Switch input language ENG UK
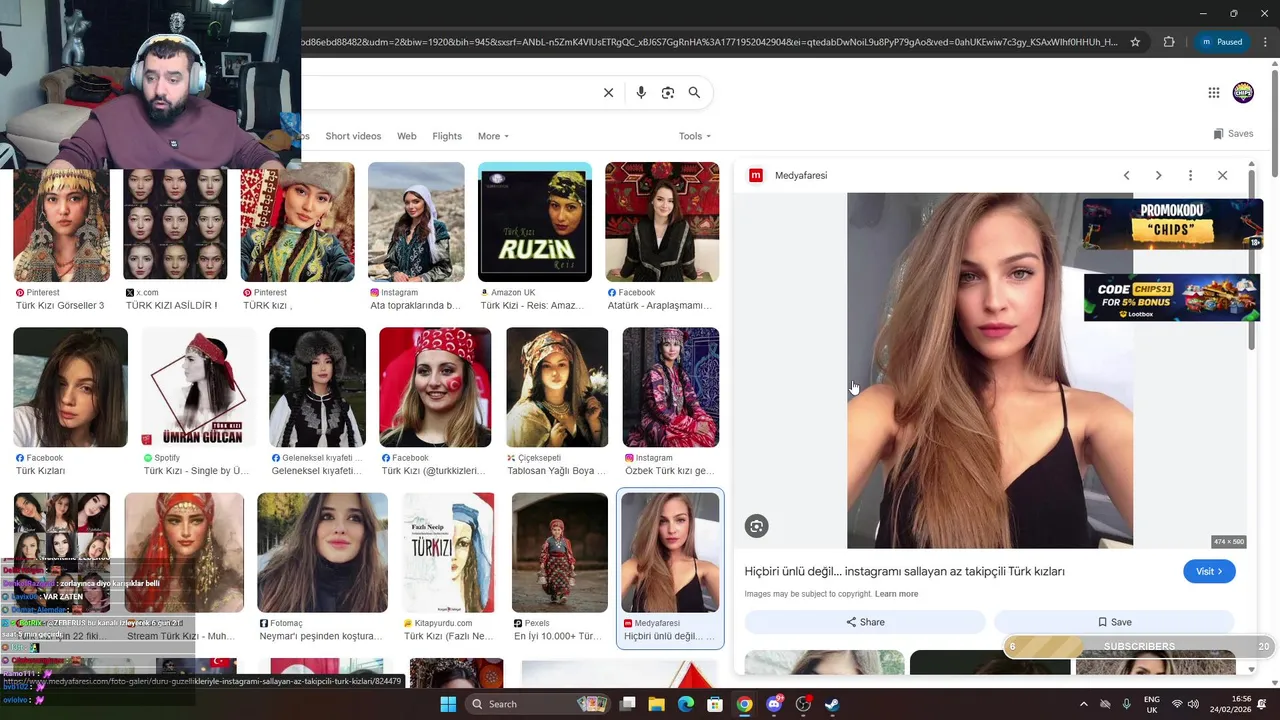The width and height of the screenshot is (1280, 720). click(1152, 704)
